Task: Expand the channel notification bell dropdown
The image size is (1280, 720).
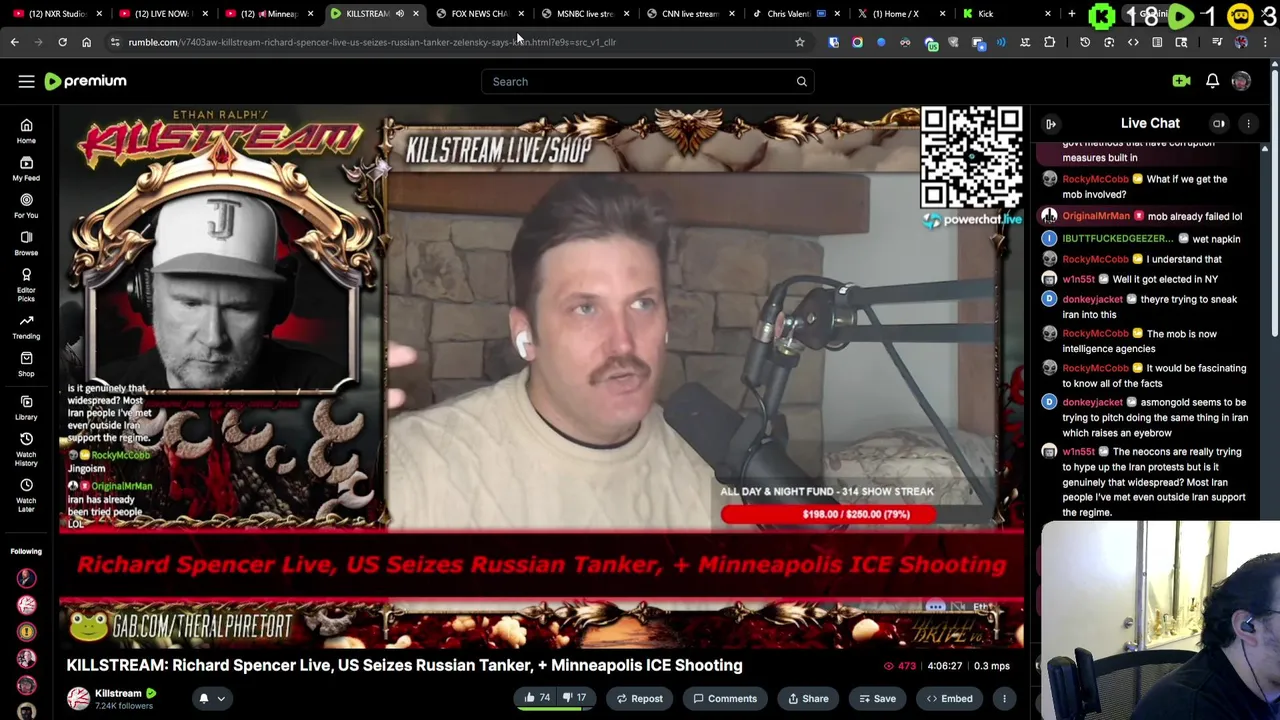Action: pyautogui.click(x=220, y=699)
